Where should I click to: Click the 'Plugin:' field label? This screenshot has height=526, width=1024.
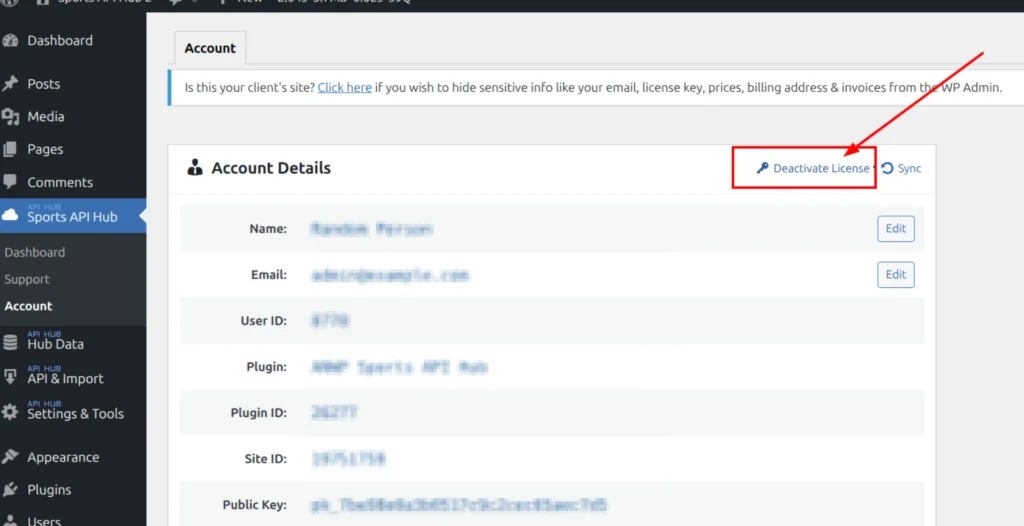[266, 367]
